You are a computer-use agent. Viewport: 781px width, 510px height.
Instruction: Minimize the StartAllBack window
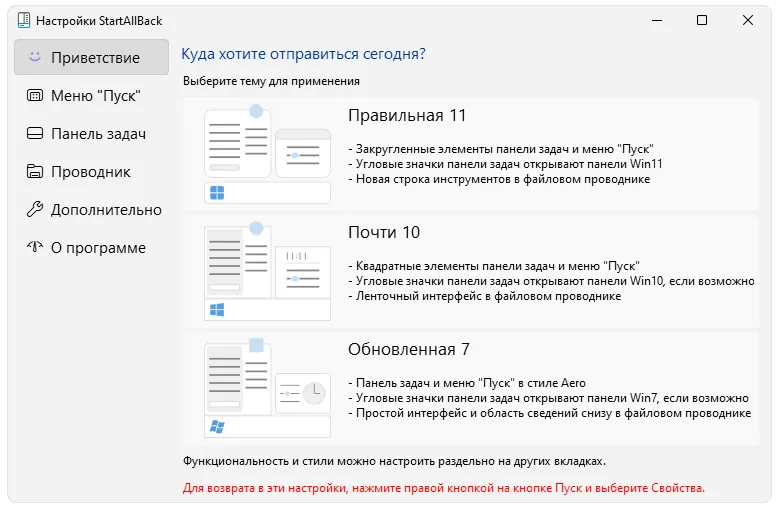tap(657, 20)
